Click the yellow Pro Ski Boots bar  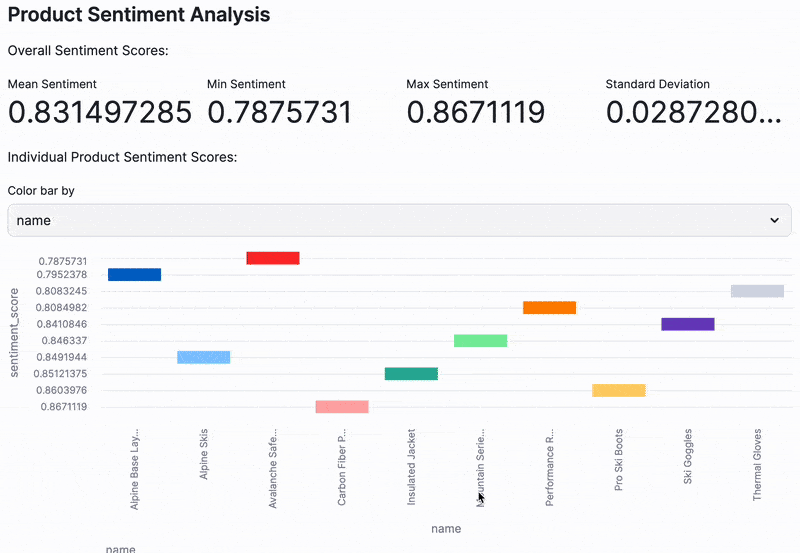pos(618,390)
